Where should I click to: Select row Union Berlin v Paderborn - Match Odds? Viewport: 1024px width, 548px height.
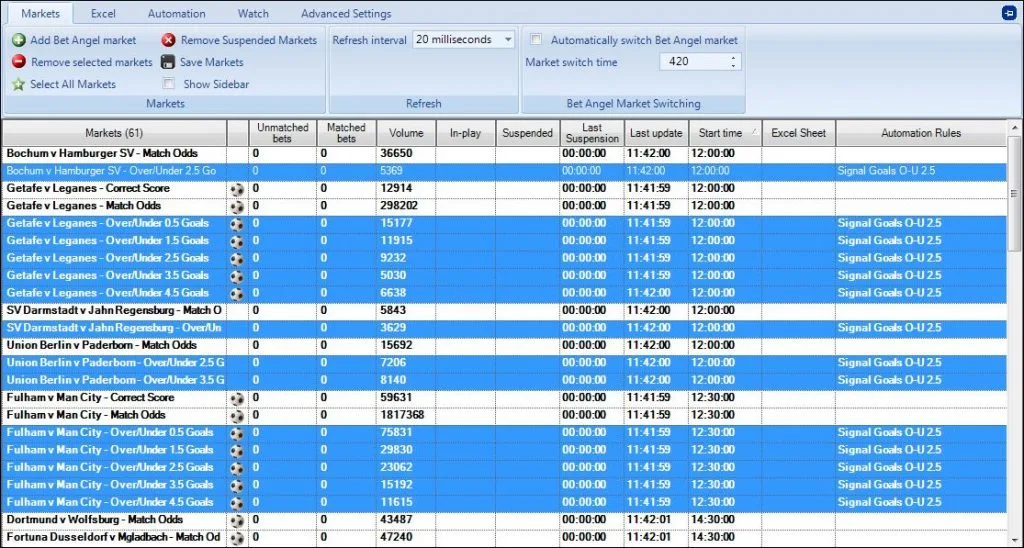coord(504,346)
